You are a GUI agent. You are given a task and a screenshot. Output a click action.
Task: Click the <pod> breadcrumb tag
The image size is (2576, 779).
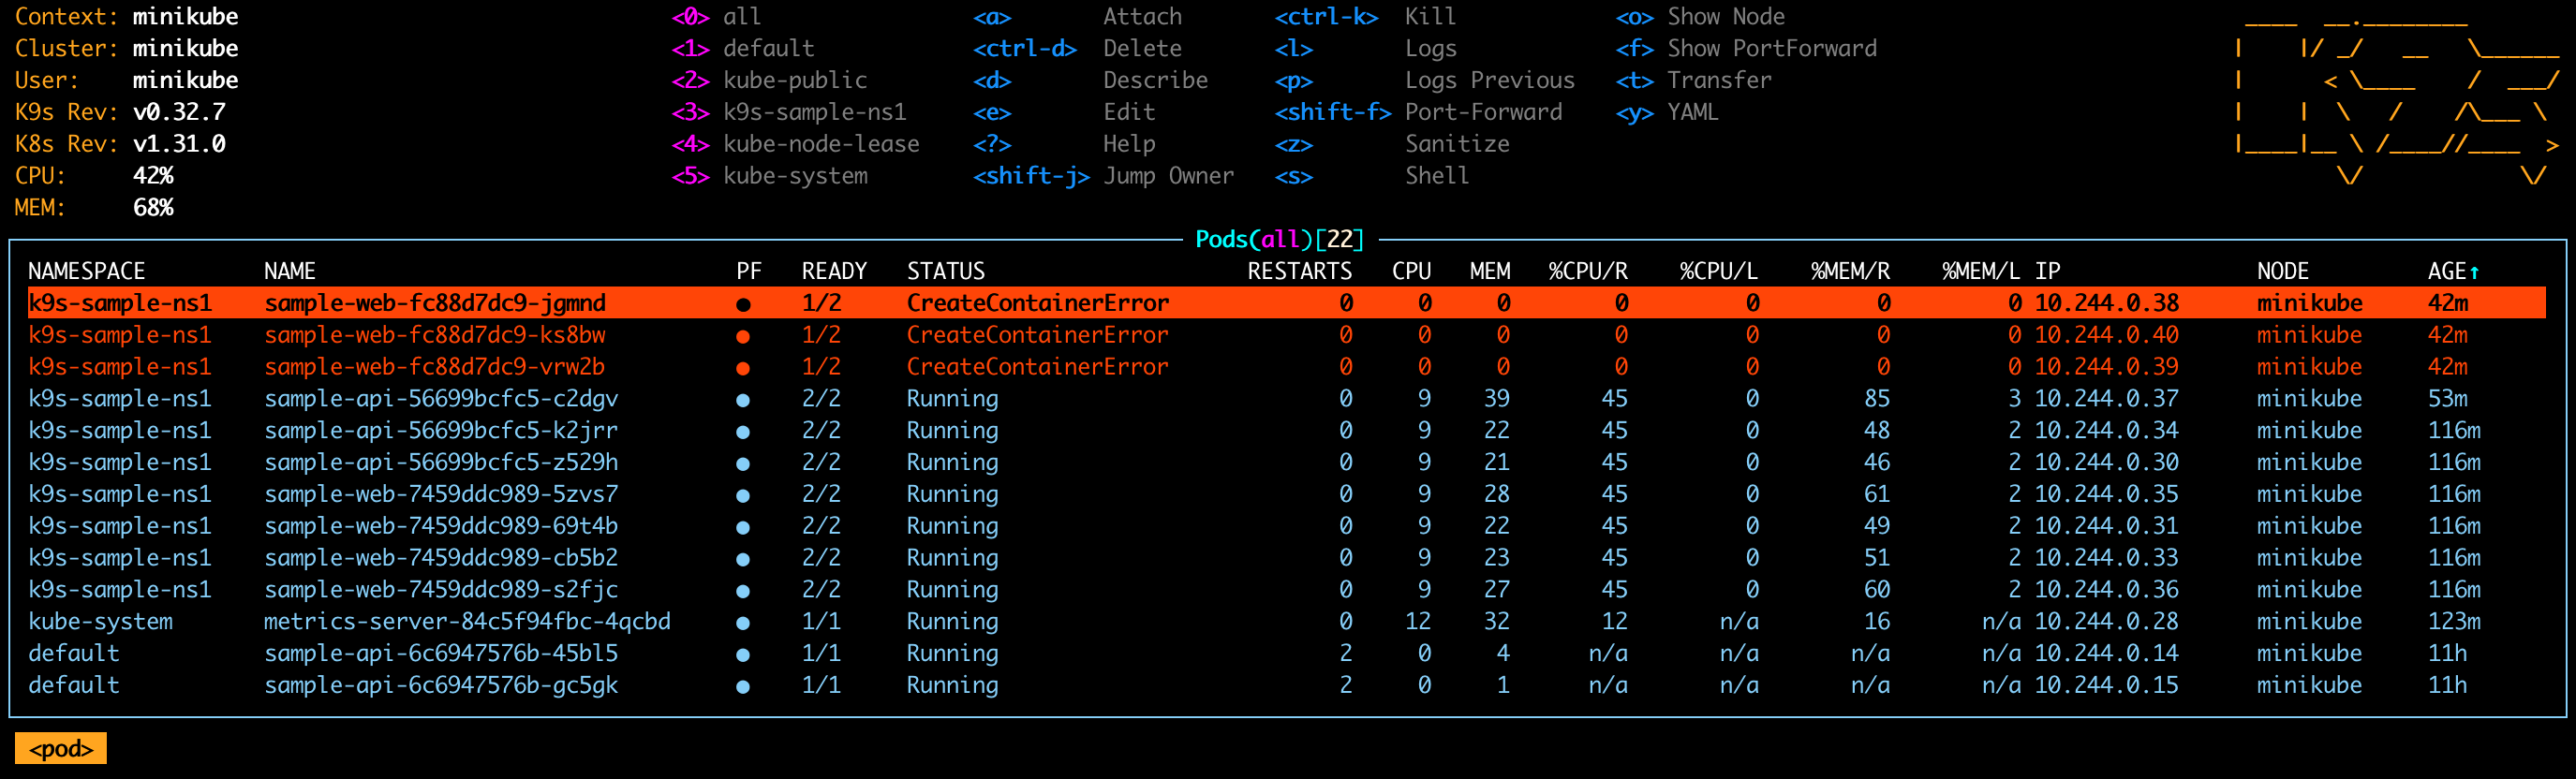coord(61,749)
